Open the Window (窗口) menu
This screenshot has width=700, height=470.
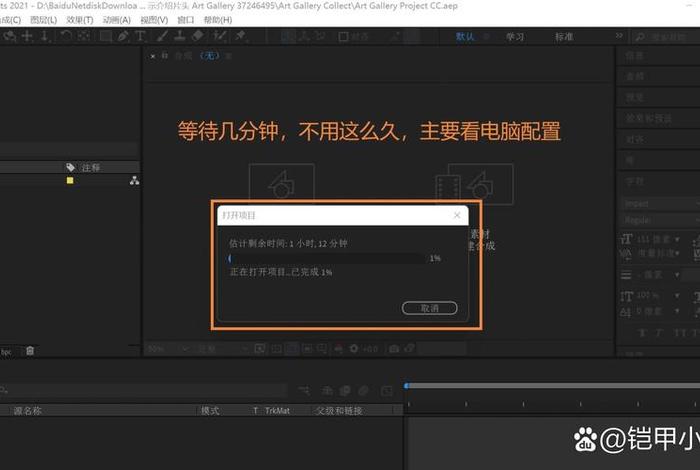tap(186, 20)
